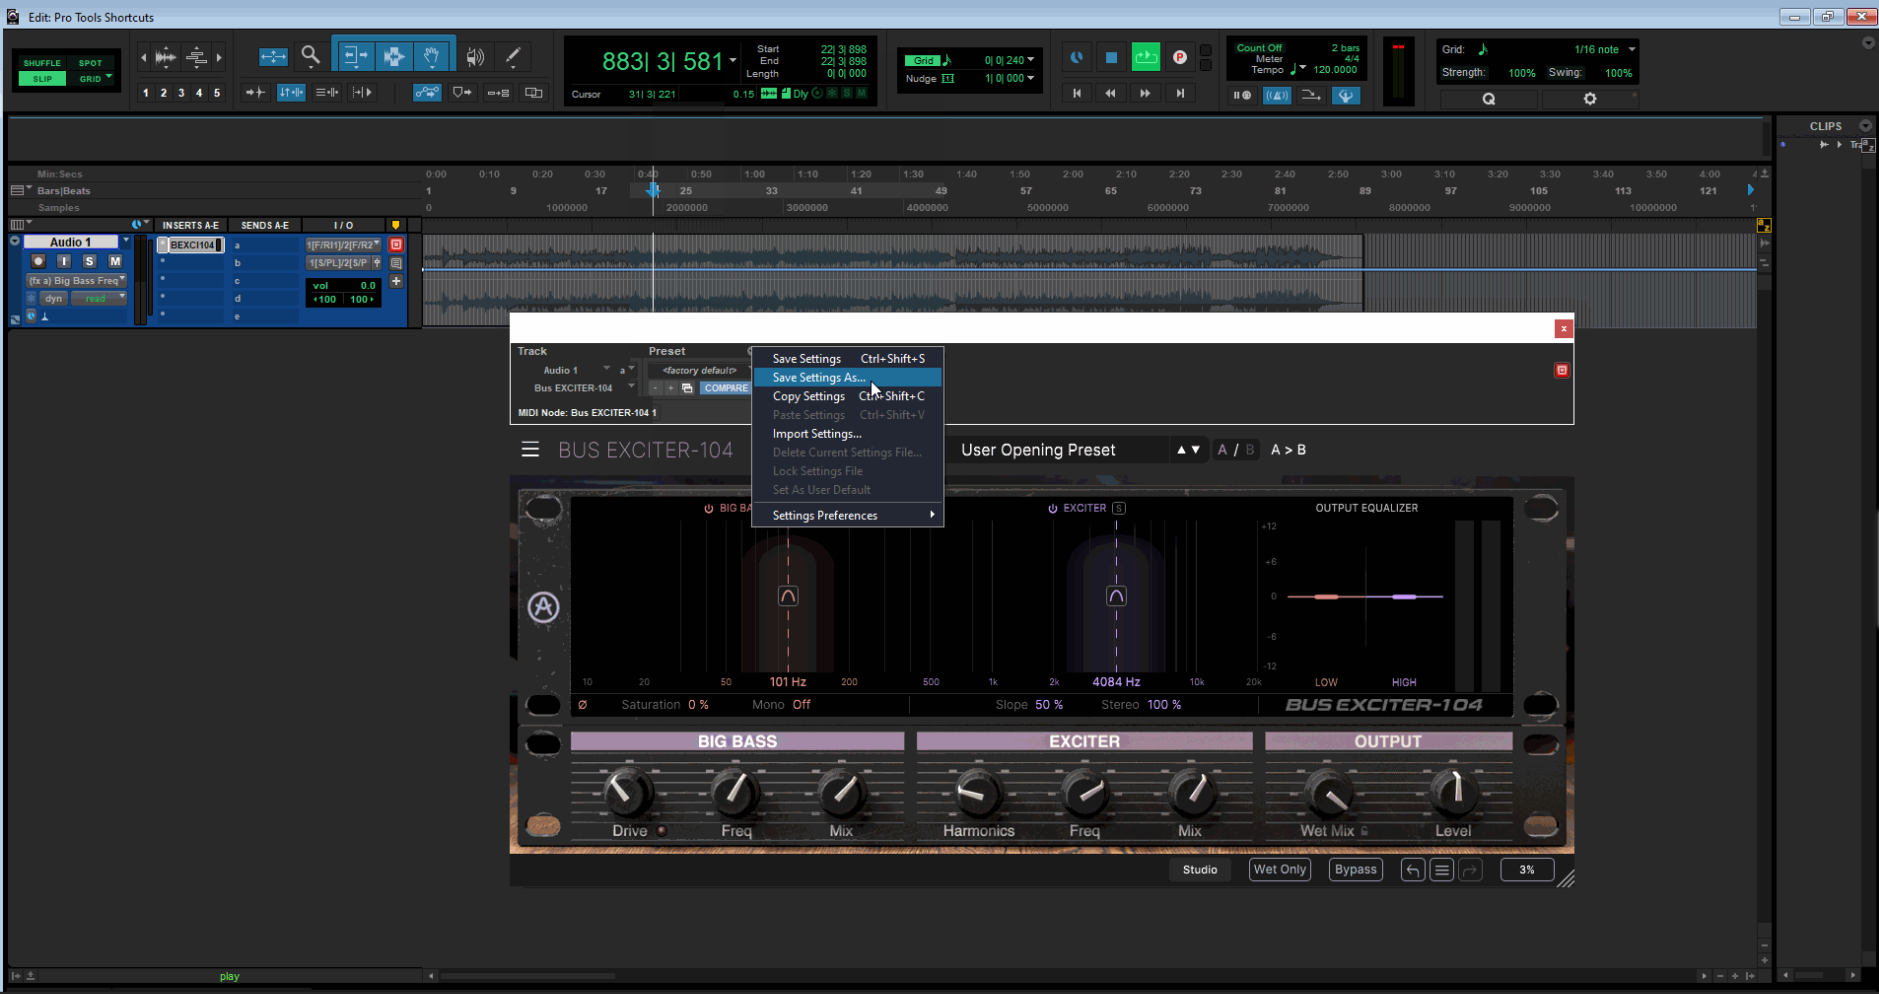Enable SPOT edit mode
Viewport: 1879px width, 994px height.
coord(91,63)
